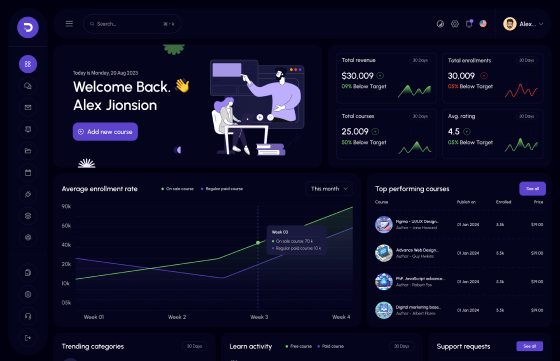Expand the Alex profile dropdown
Image resolution: width=560 pixels, height=361 pixels.
click(523, 24)
